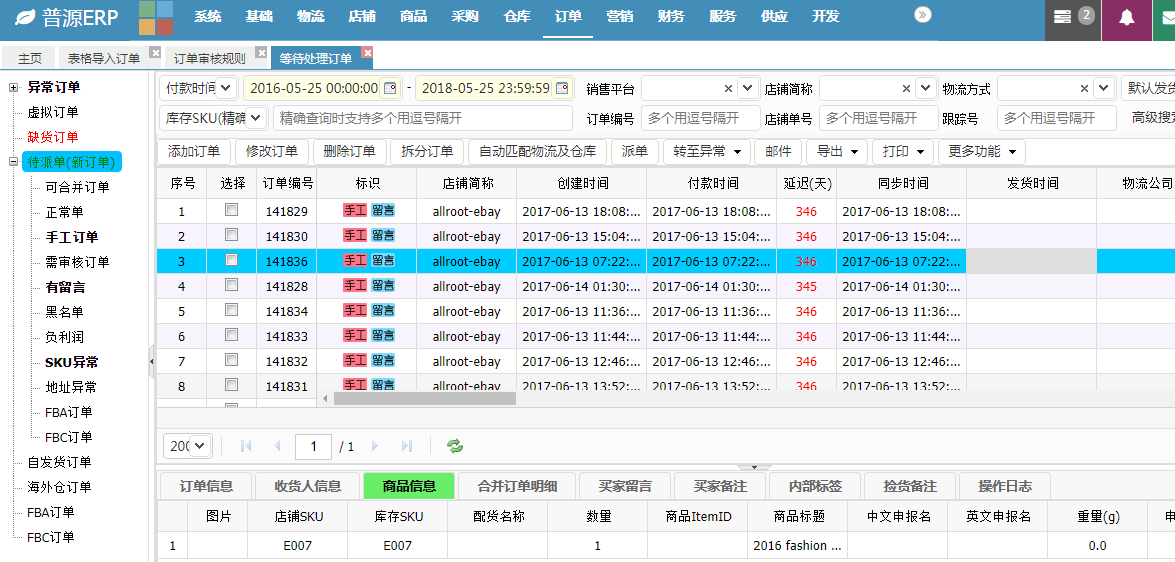The image size is (1175, 562).
Task: Click the horizontal scrollbar thumb of the order grid
Action: coord(425,399)
